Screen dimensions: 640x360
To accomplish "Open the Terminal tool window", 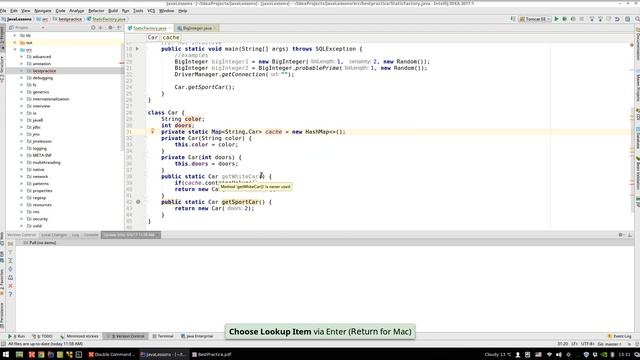I will (163, 336).
